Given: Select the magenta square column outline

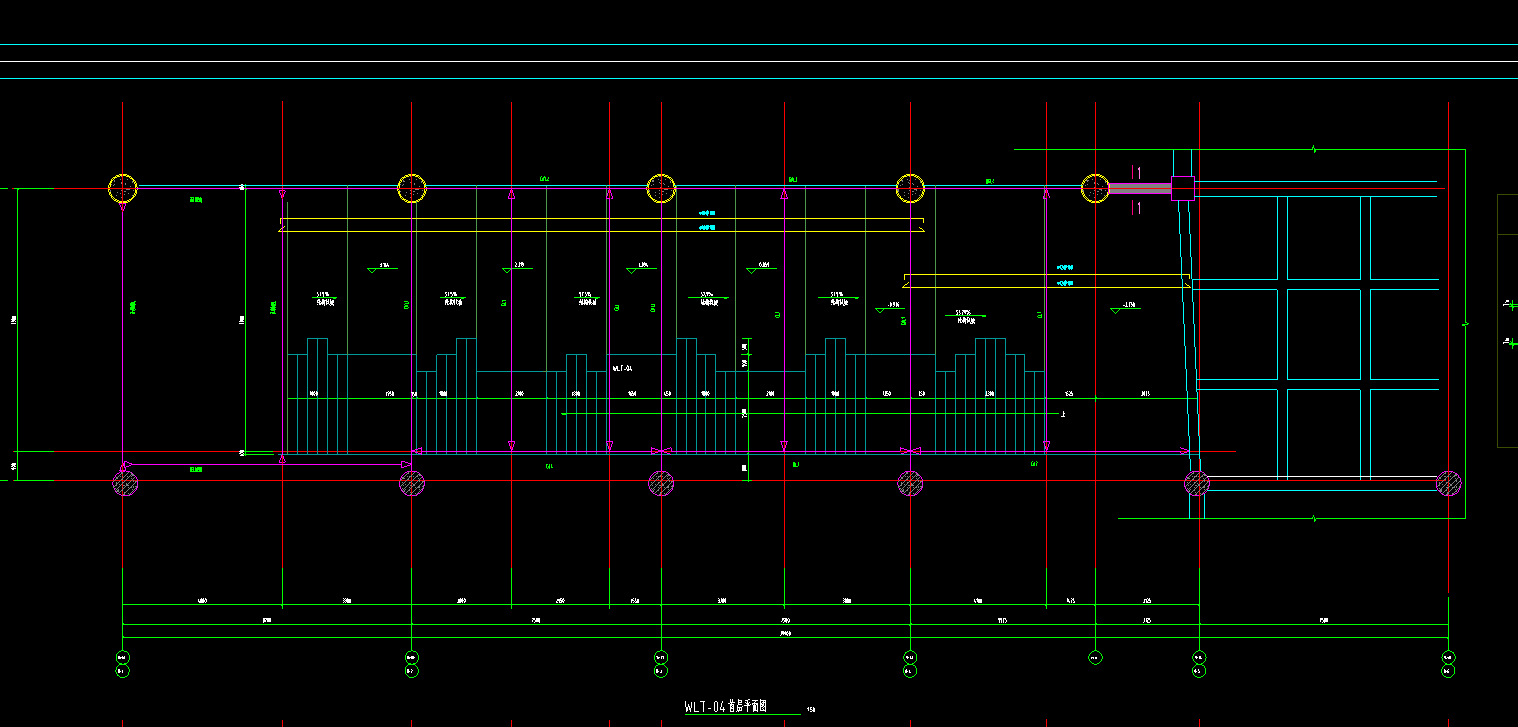Looking at the screenshot, I should click(1183, 188).
